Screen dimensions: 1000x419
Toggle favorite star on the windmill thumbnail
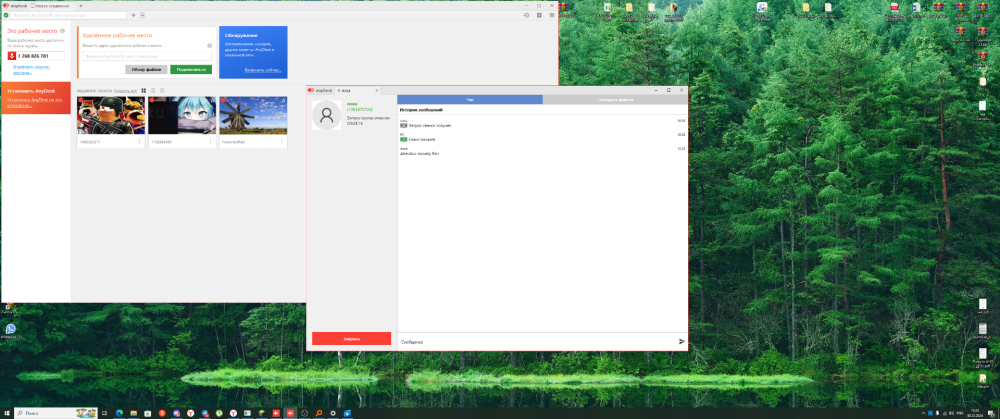[283, 101]
